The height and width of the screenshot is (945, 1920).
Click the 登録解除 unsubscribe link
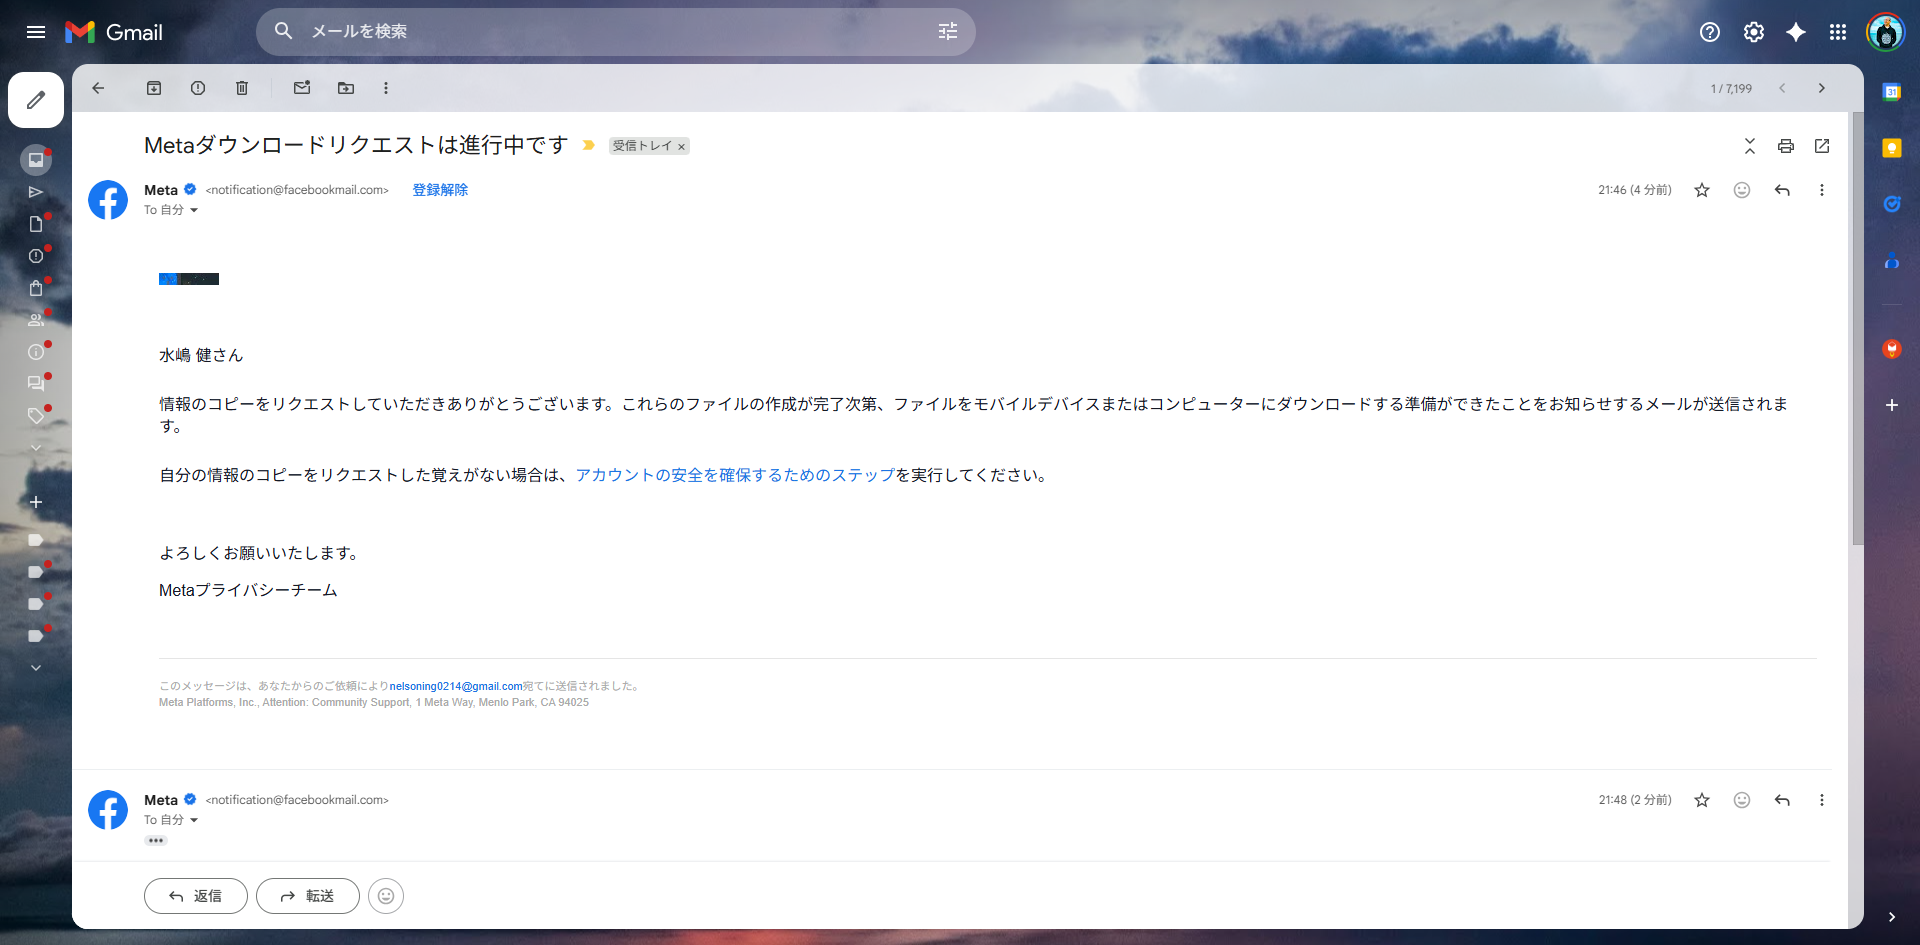tap(440, 190)
